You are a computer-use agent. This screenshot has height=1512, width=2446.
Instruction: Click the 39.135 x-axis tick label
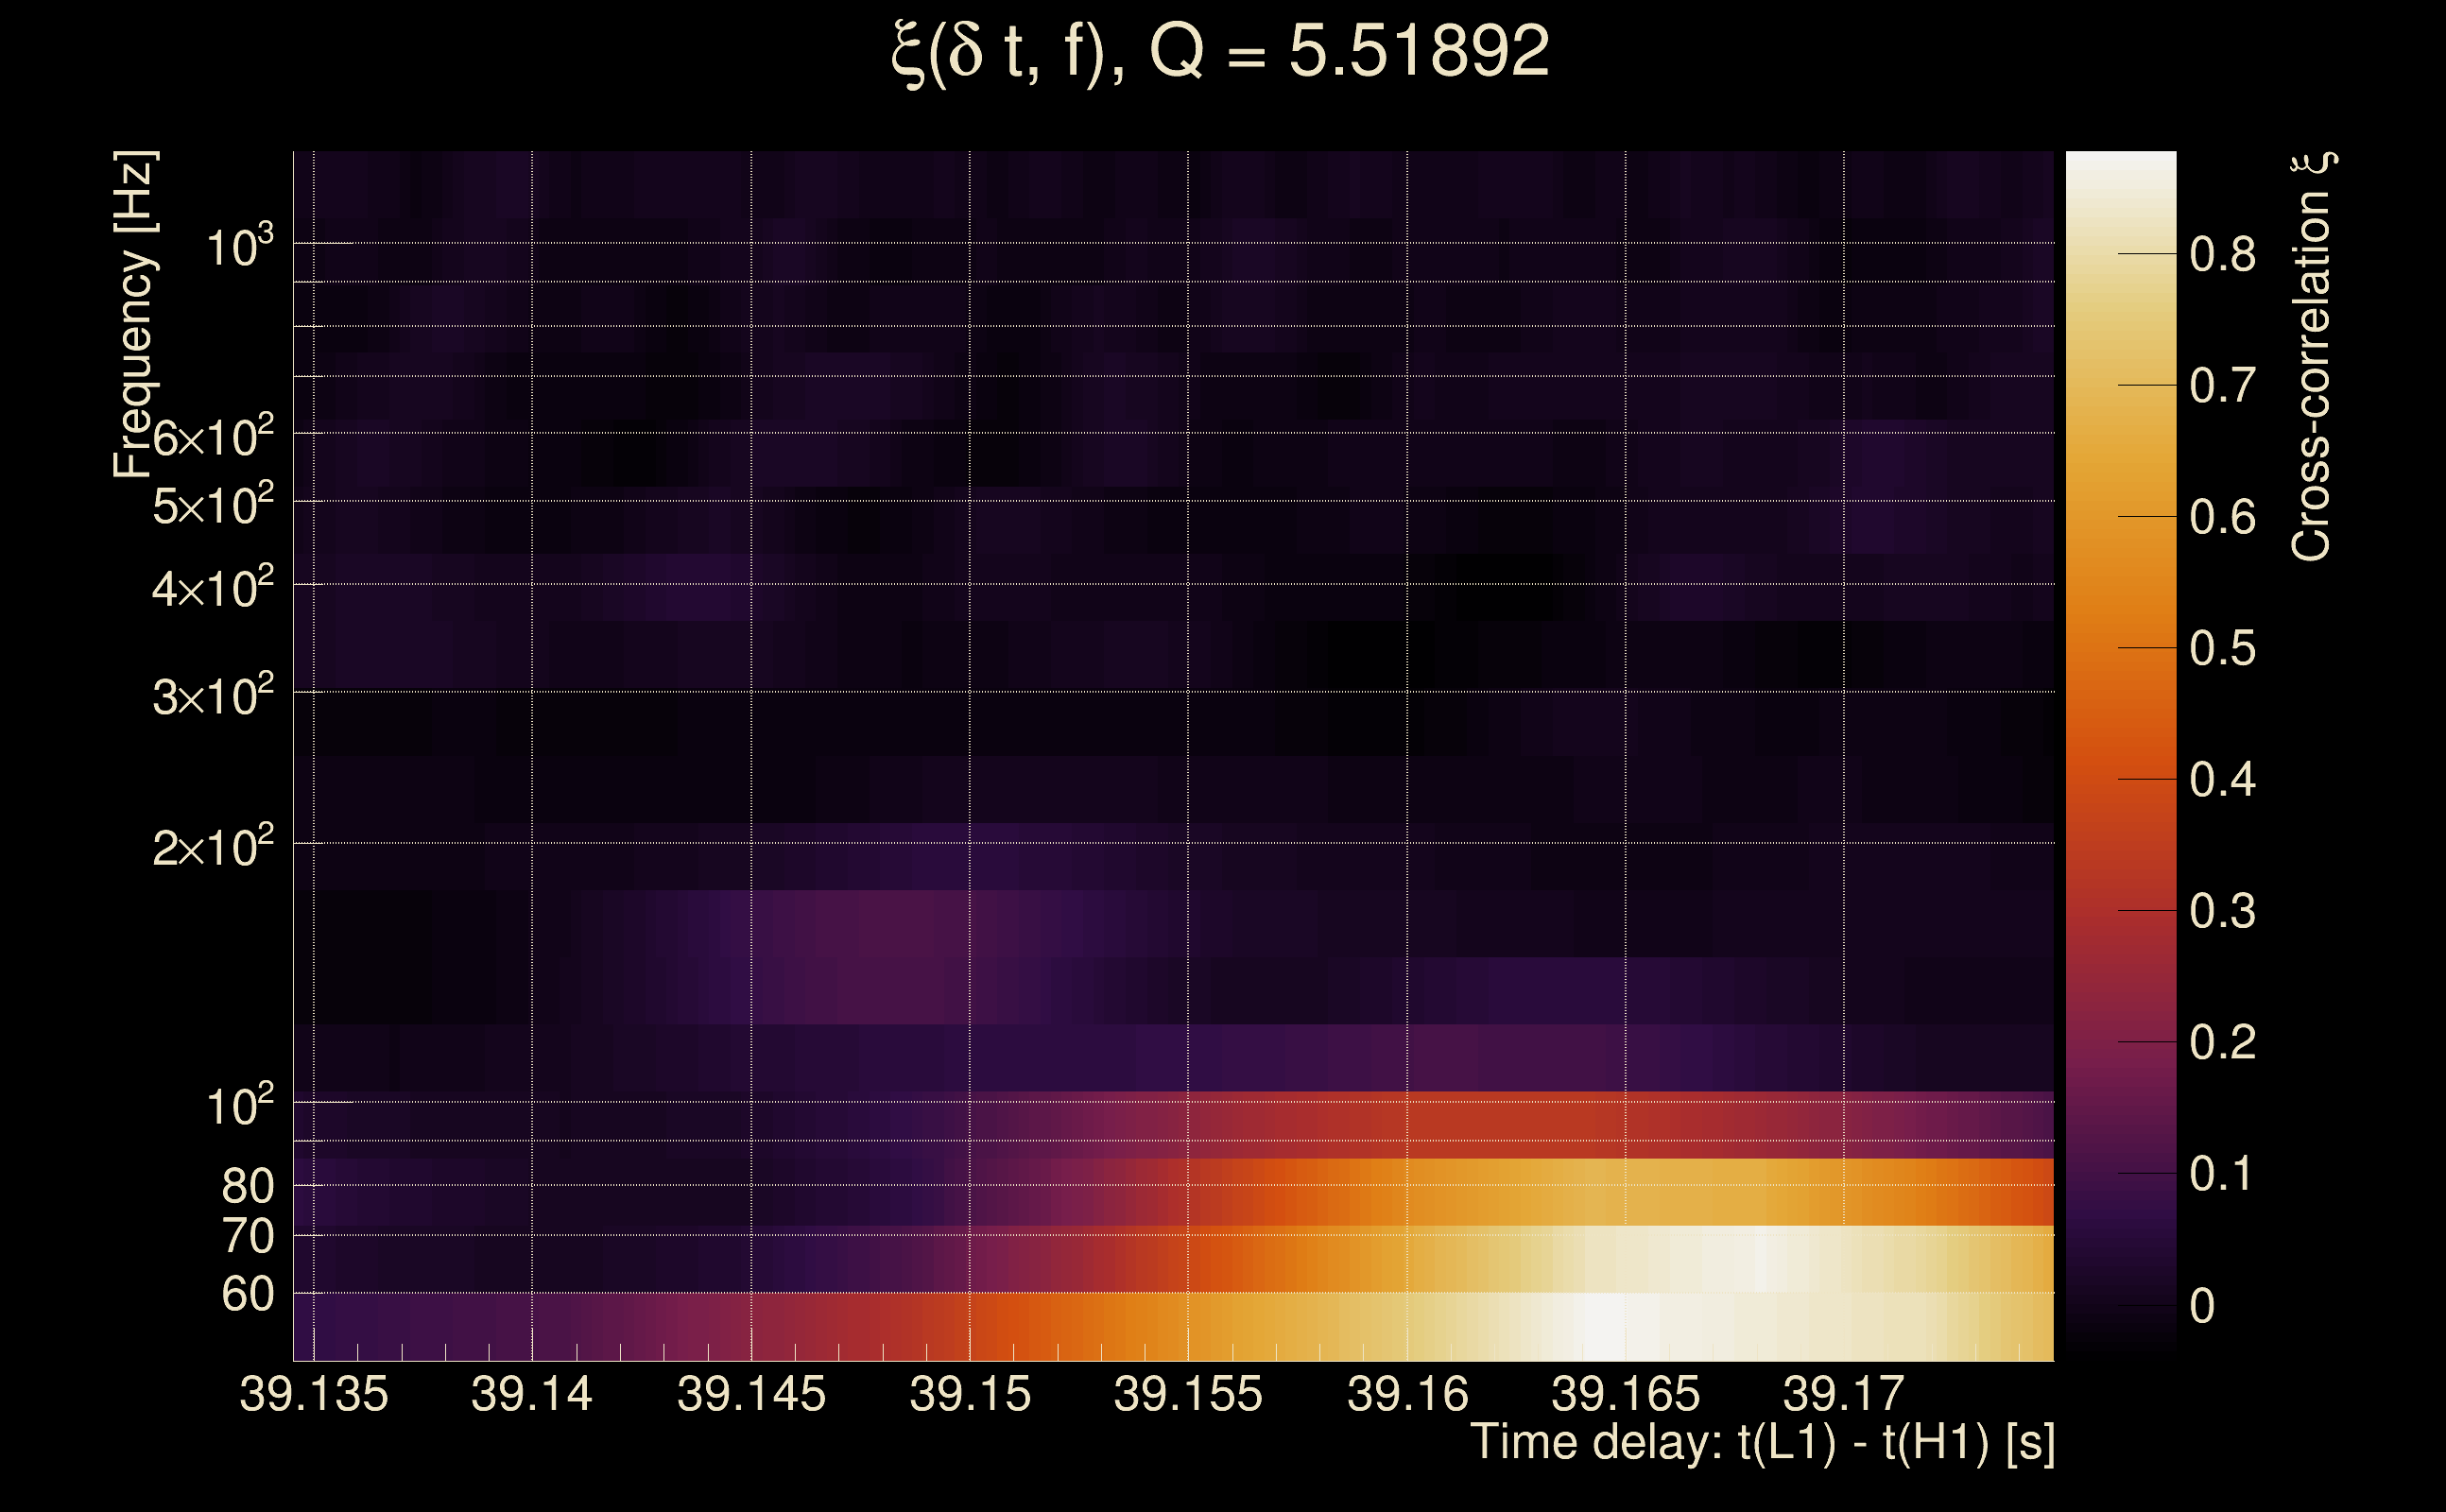[314, 1395]
